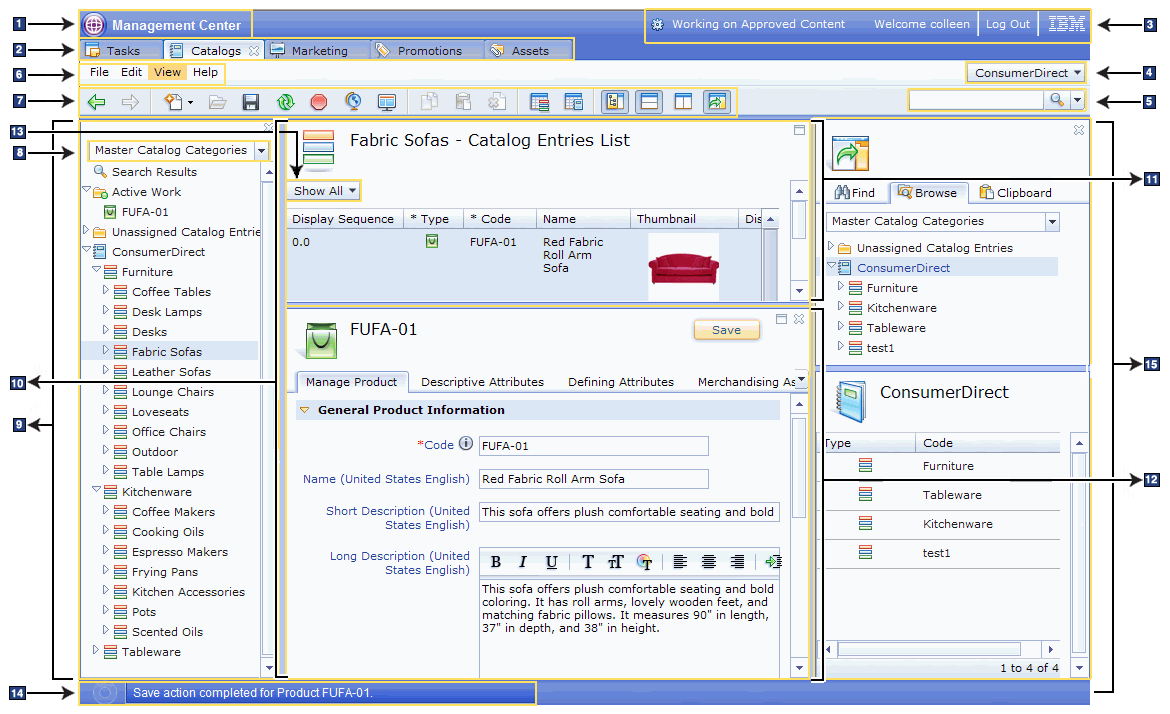The image size is (1170, 714).
Task: Click the Open folder toolbar icon
Action: pyautogui.click(x=217, y=101)
